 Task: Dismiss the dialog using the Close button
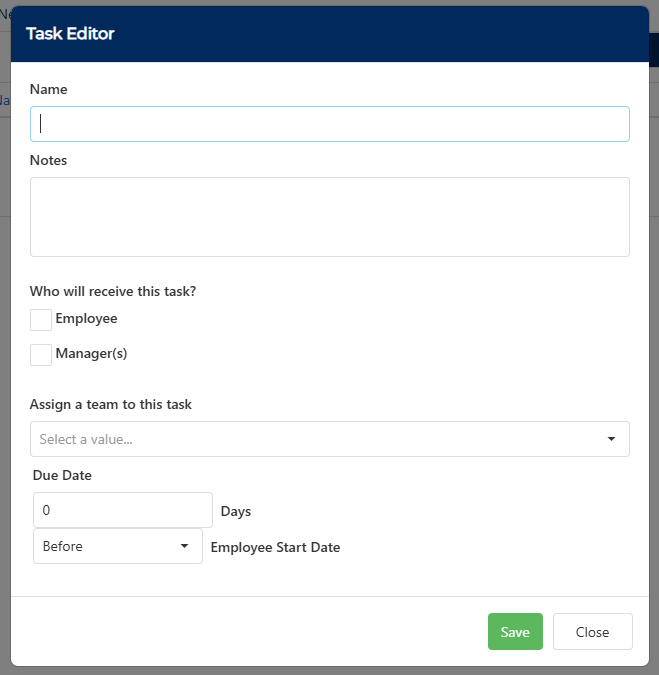pos(593,632)
